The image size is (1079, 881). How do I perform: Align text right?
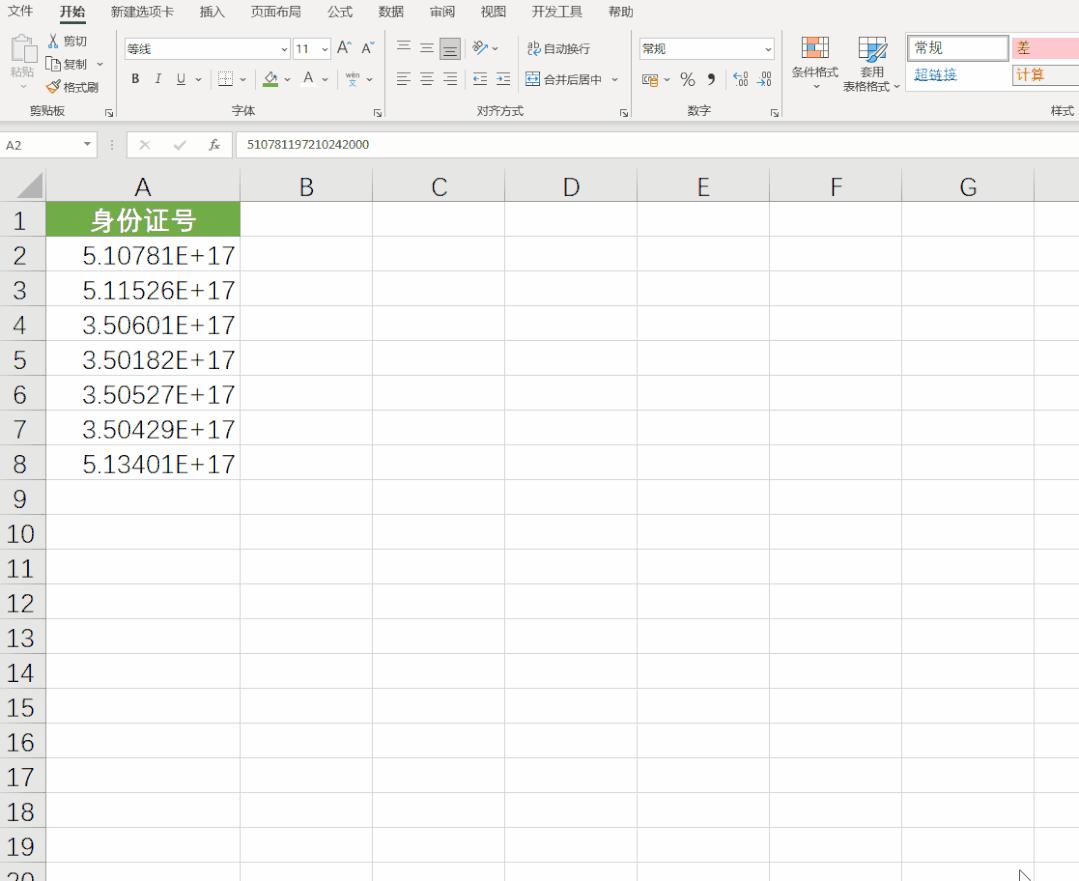450,79
